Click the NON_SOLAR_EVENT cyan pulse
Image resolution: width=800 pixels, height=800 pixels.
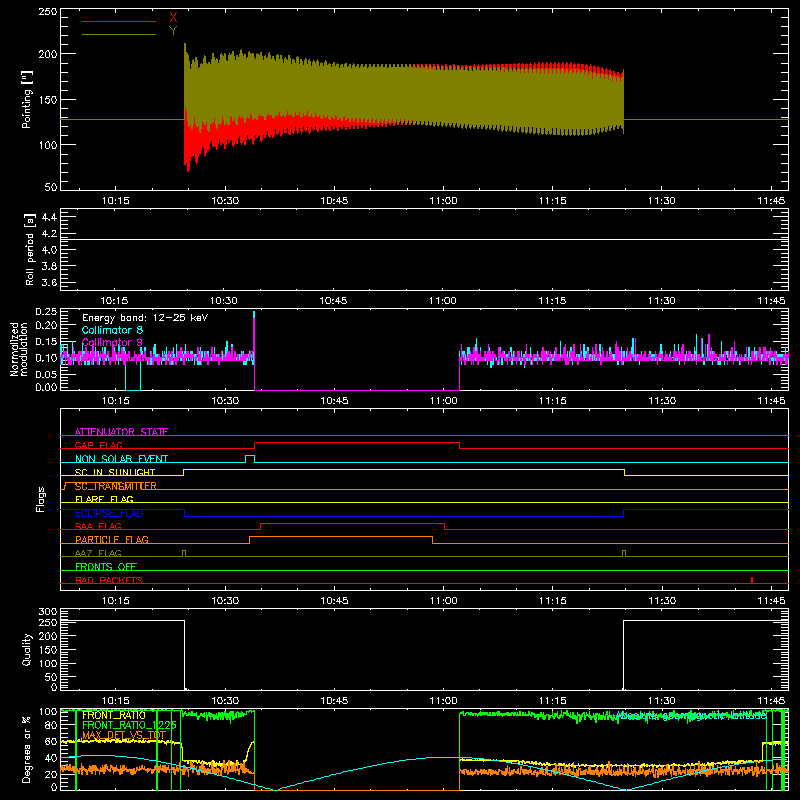coord(250,459)
